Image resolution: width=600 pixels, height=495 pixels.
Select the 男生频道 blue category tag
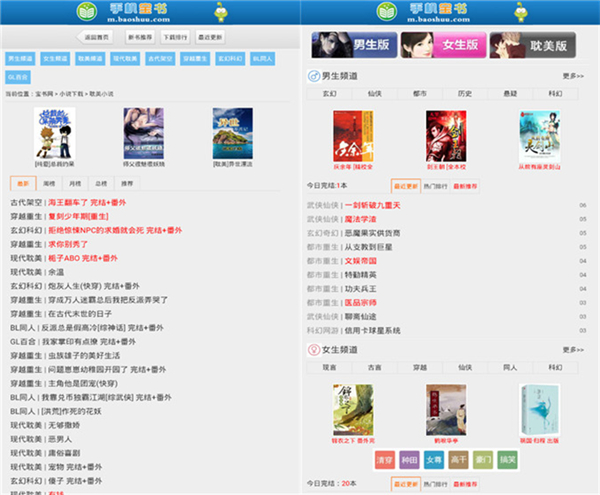[20, 59]
